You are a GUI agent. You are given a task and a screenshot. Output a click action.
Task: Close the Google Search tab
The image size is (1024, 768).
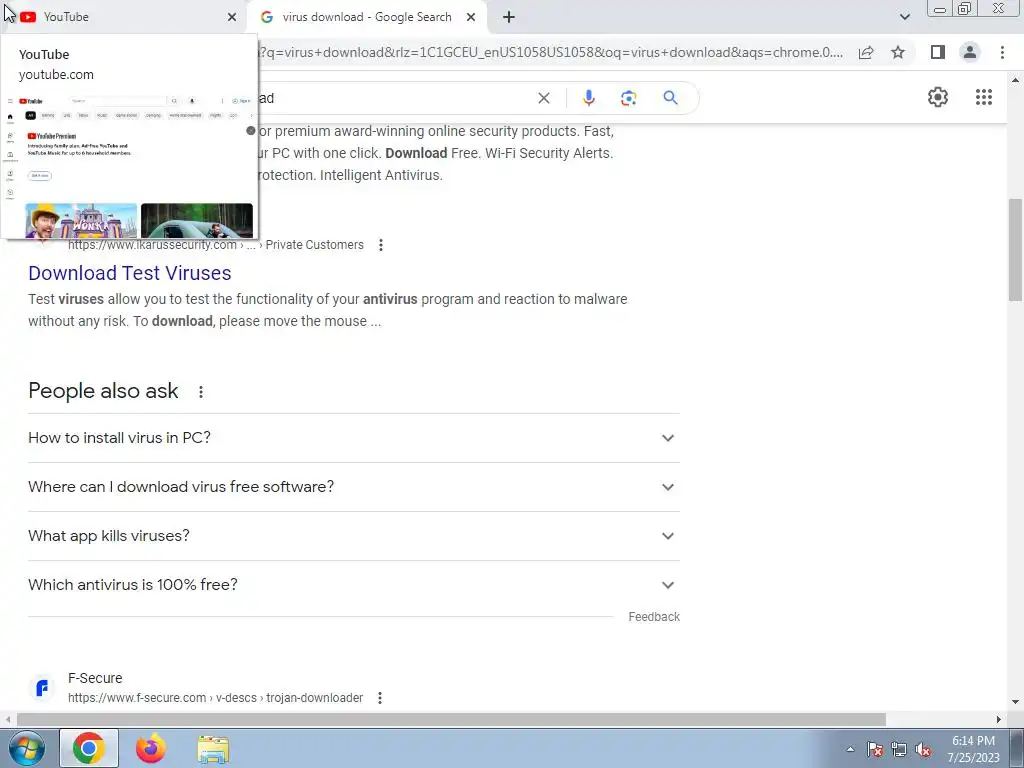click(471, 17)
